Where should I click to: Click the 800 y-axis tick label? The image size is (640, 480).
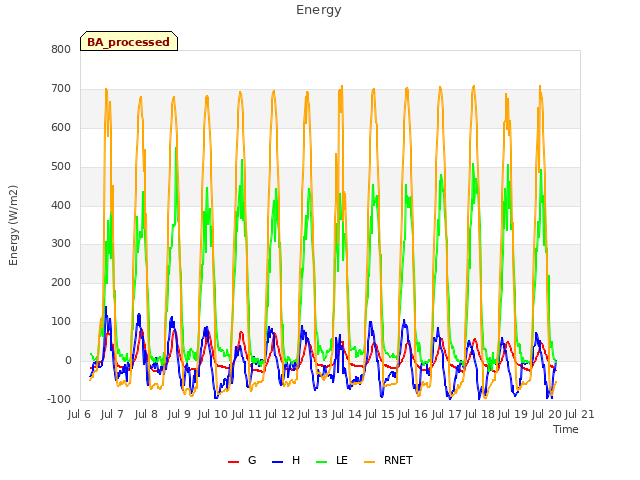tap(61, 50)
